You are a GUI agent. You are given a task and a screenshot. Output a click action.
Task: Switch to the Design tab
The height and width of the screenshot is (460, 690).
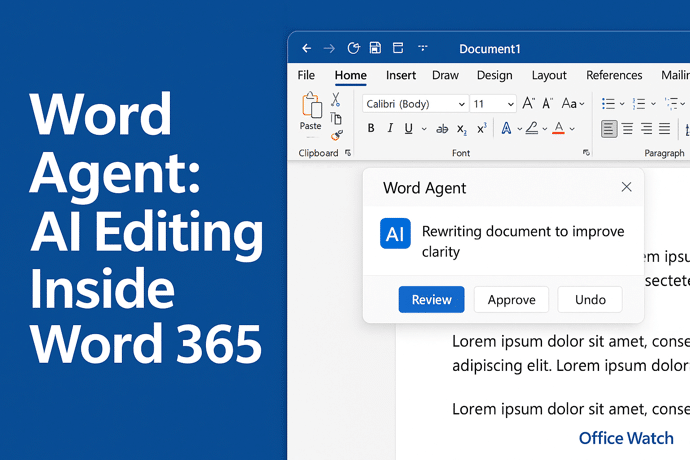tap(495, 75)
